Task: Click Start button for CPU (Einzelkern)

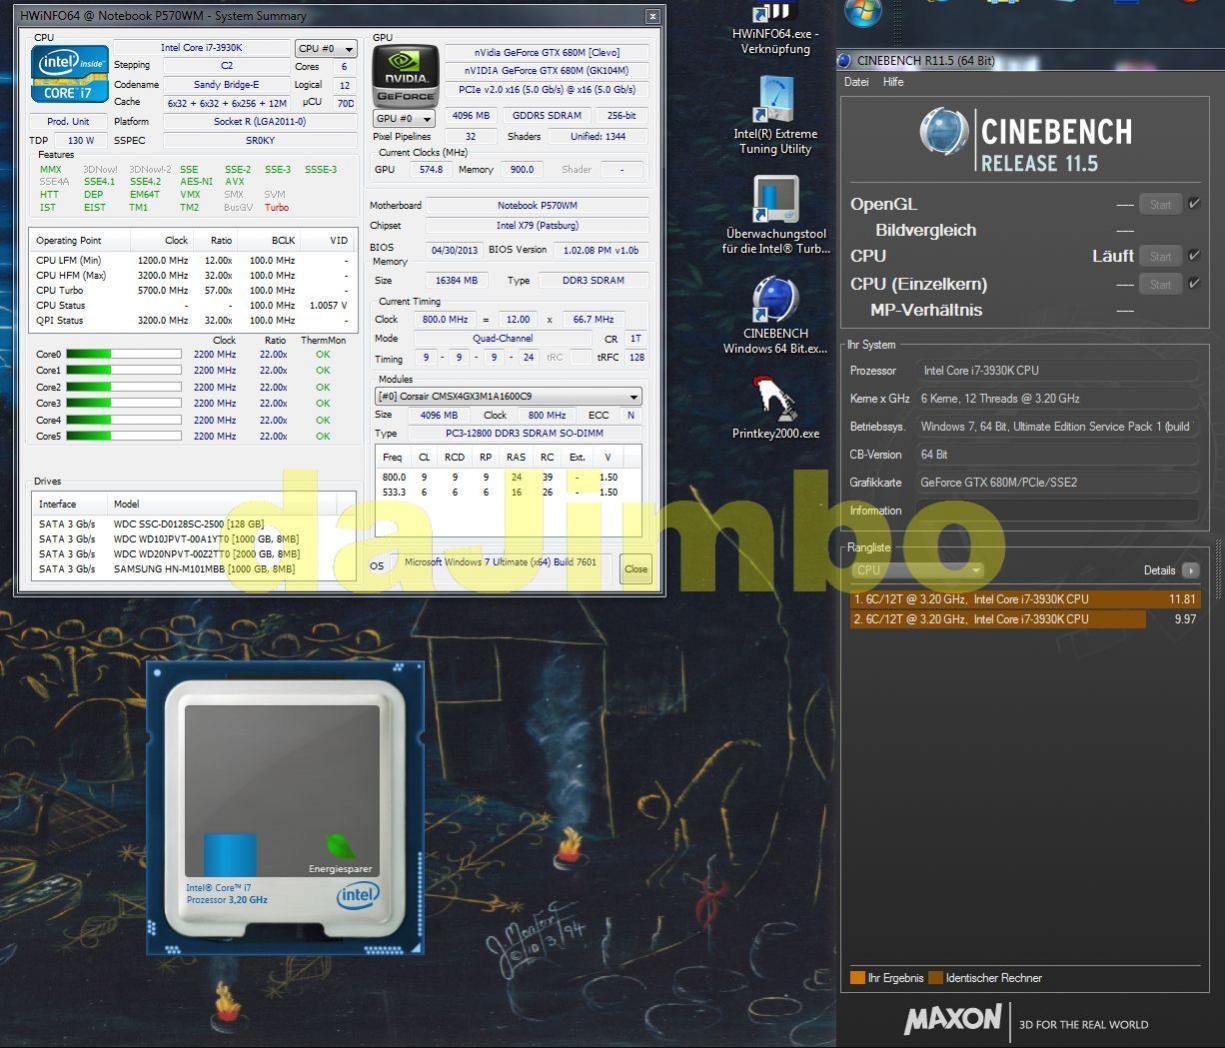Action: 1160,284
